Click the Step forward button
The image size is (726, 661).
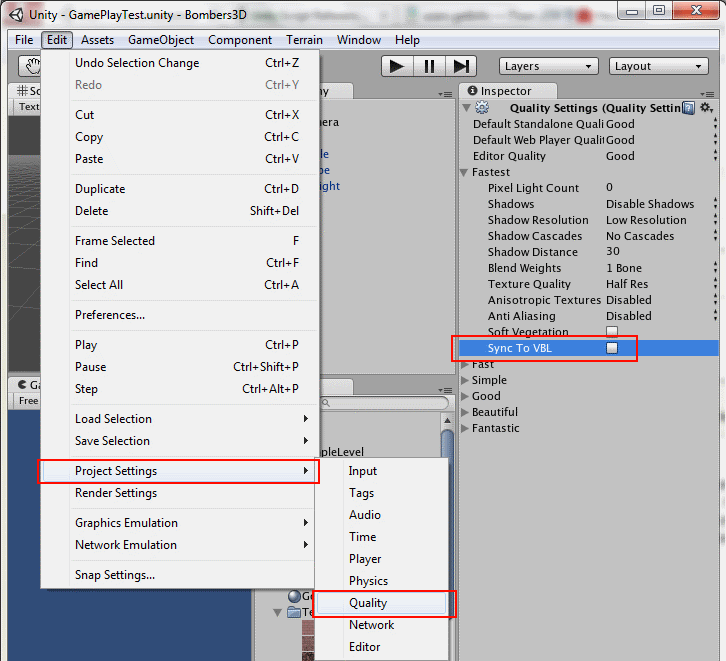[x=461, y=66]
